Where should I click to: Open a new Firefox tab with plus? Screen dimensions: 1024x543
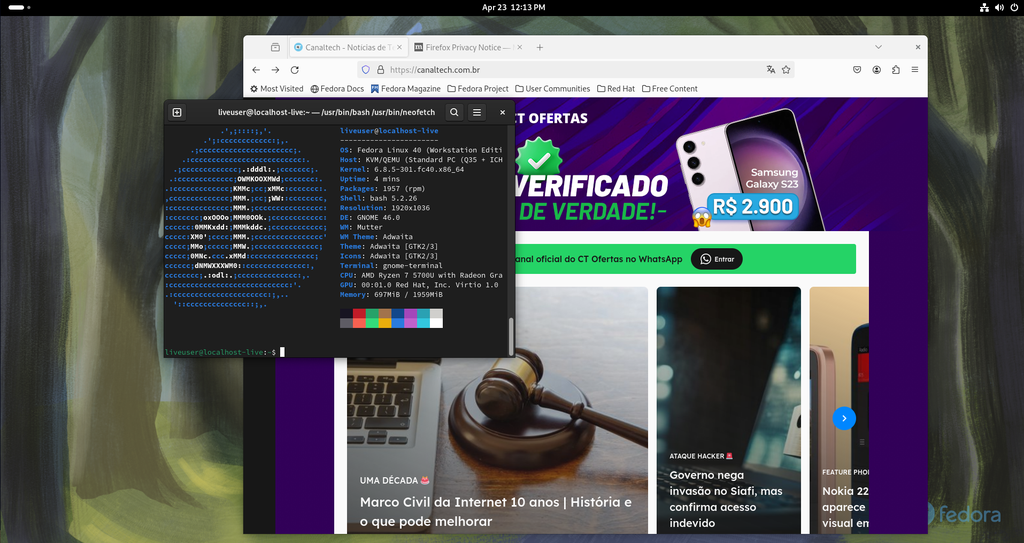539,47
